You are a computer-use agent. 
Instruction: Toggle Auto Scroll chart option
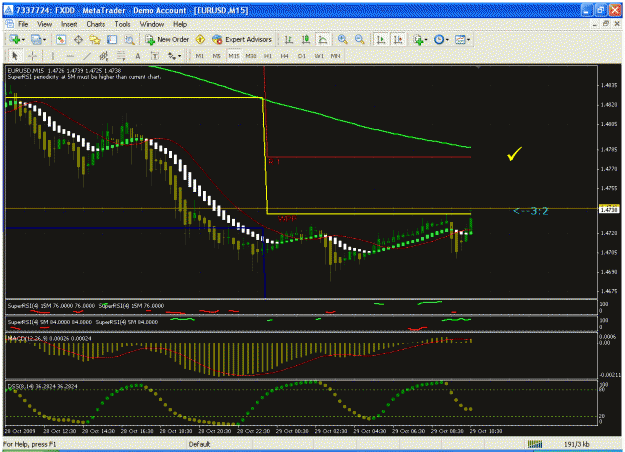coord(381,39)
